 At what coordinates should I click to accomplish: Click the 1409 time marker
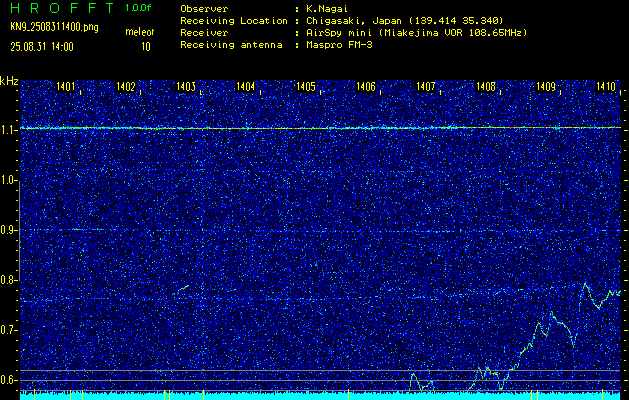tap(546, 86)
